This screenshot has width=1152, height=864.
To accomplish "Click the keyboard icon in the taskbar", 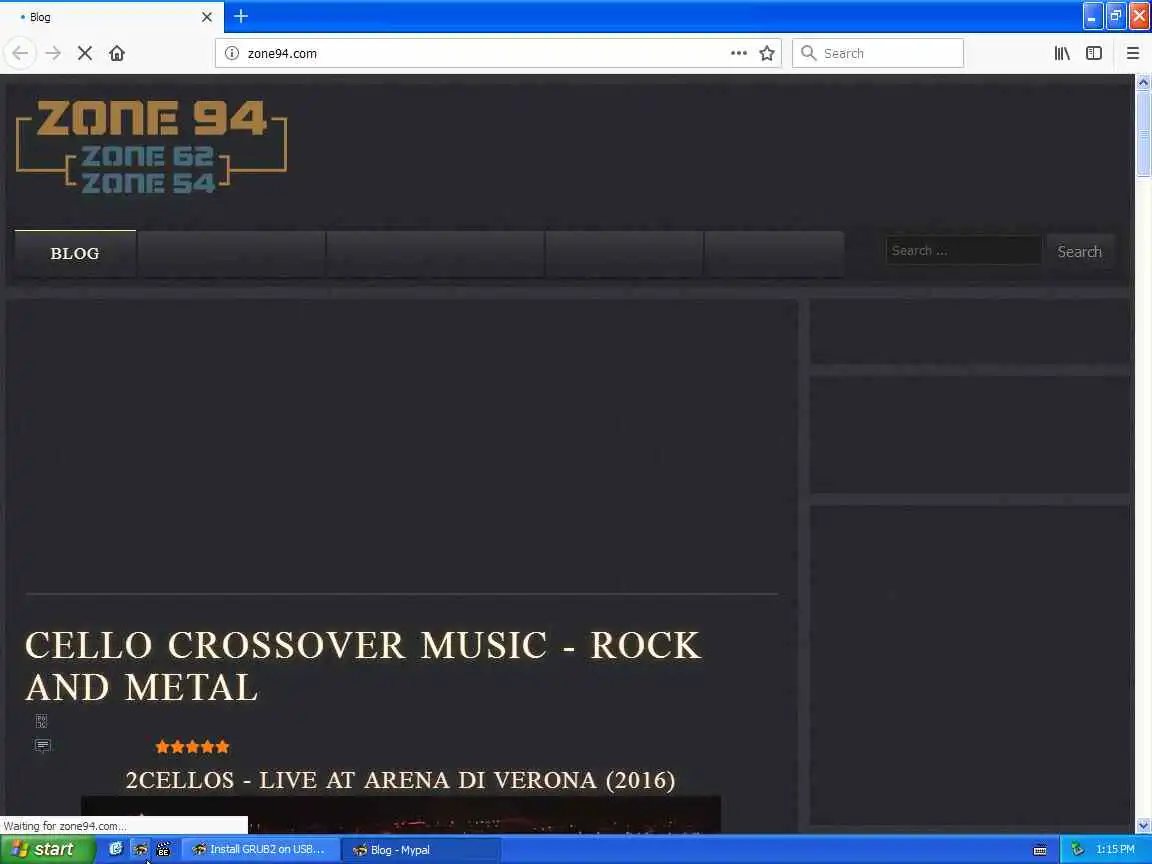I will 1040,850.
